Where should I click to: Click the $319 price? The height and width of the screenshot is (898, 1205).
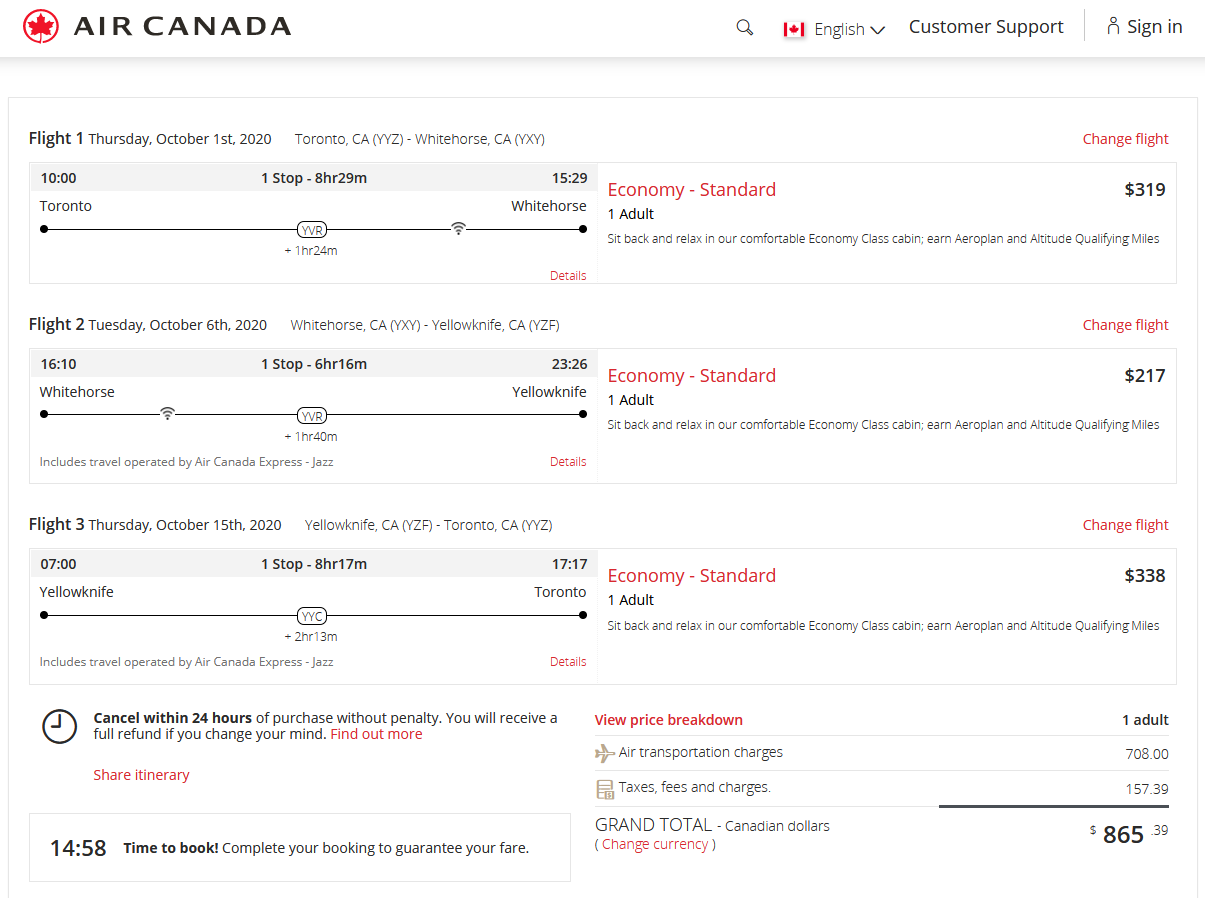[1145, 190]
